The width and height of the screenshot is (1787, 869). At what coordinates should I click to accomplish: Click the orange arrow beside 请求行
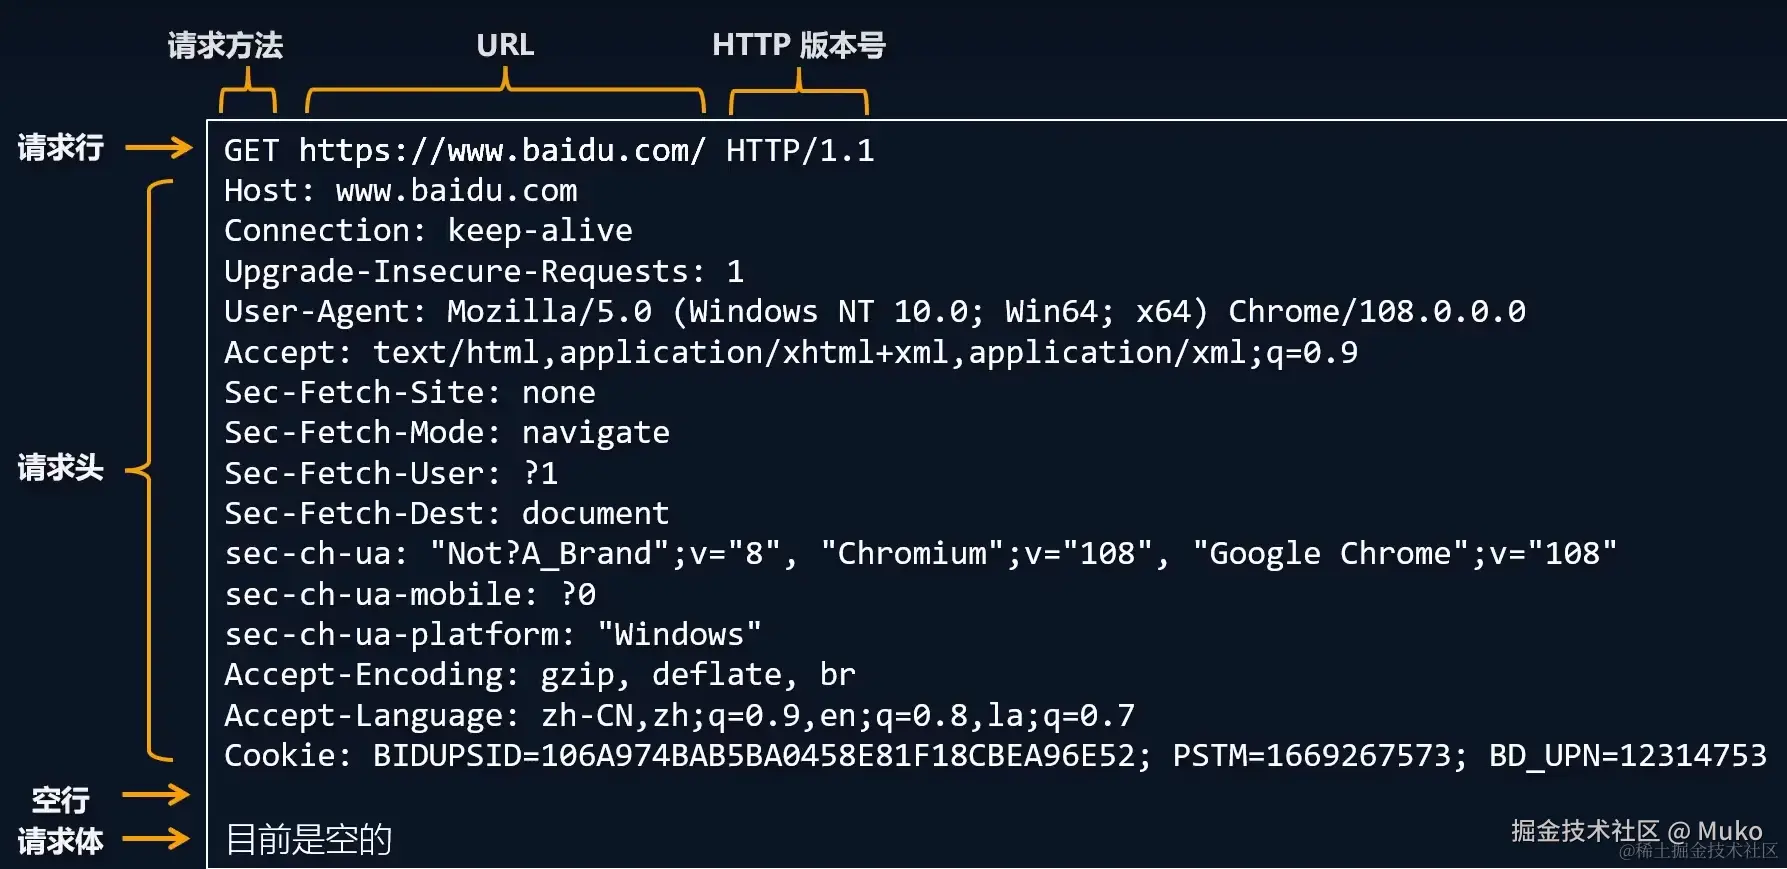click(x=159, y=148)
